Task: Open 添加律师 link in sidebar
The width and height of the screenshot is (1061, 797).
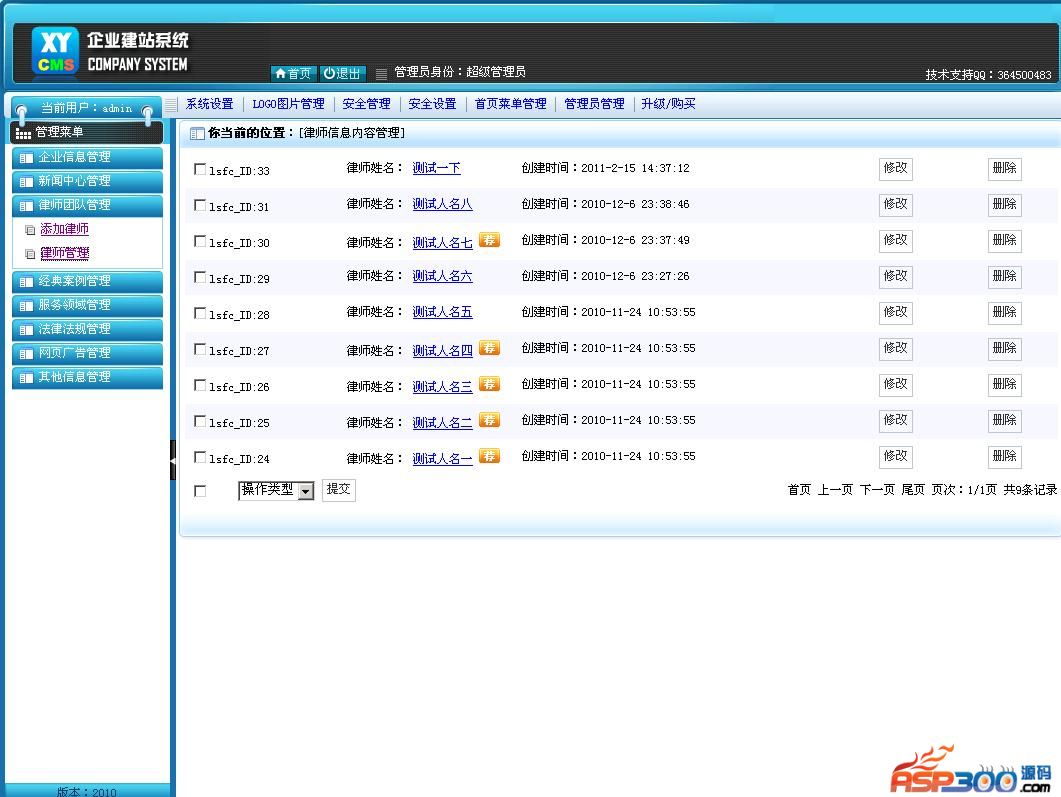Action: pyautogui.click(x=64, y=229)
